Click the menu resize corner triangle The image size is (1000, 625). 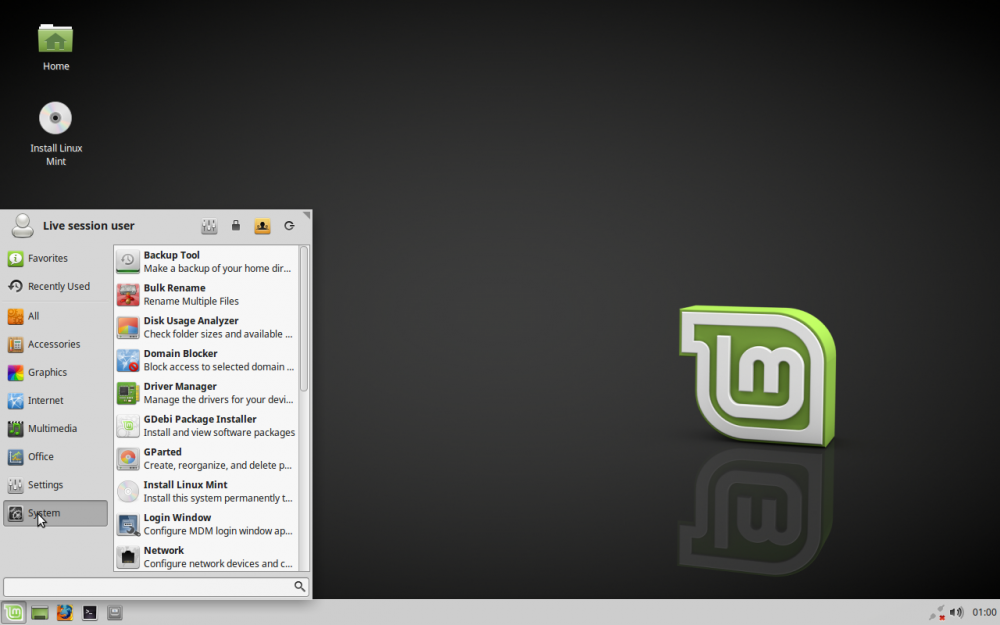coord(307,215)
